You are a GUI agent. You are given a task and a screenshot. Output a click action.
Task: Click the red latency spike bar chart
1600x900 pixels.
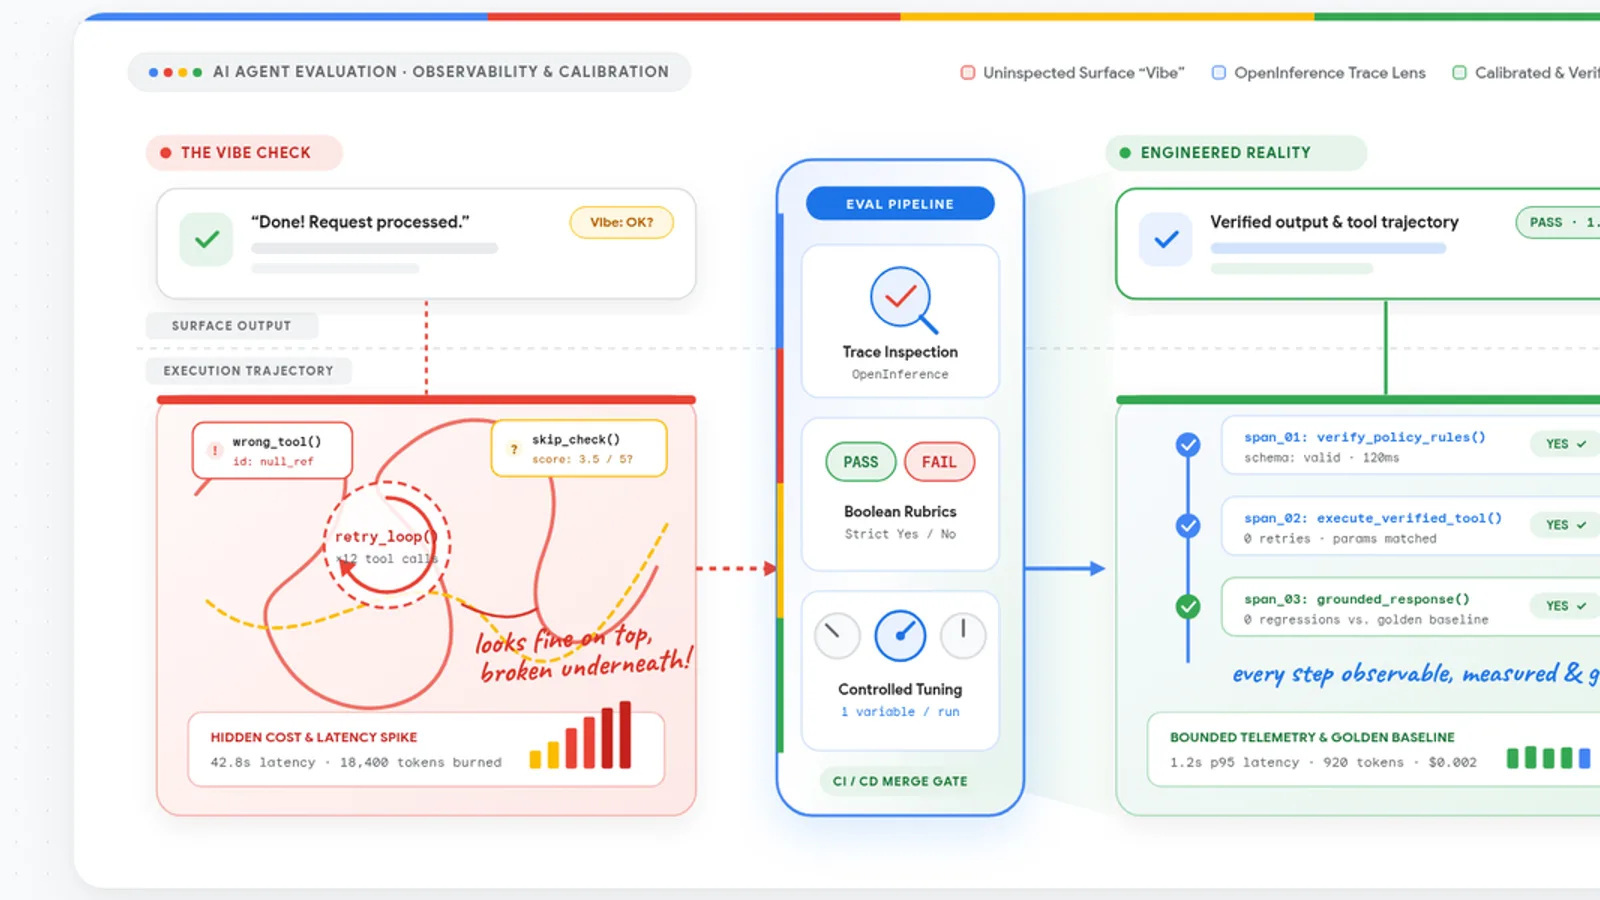[581, 735]
